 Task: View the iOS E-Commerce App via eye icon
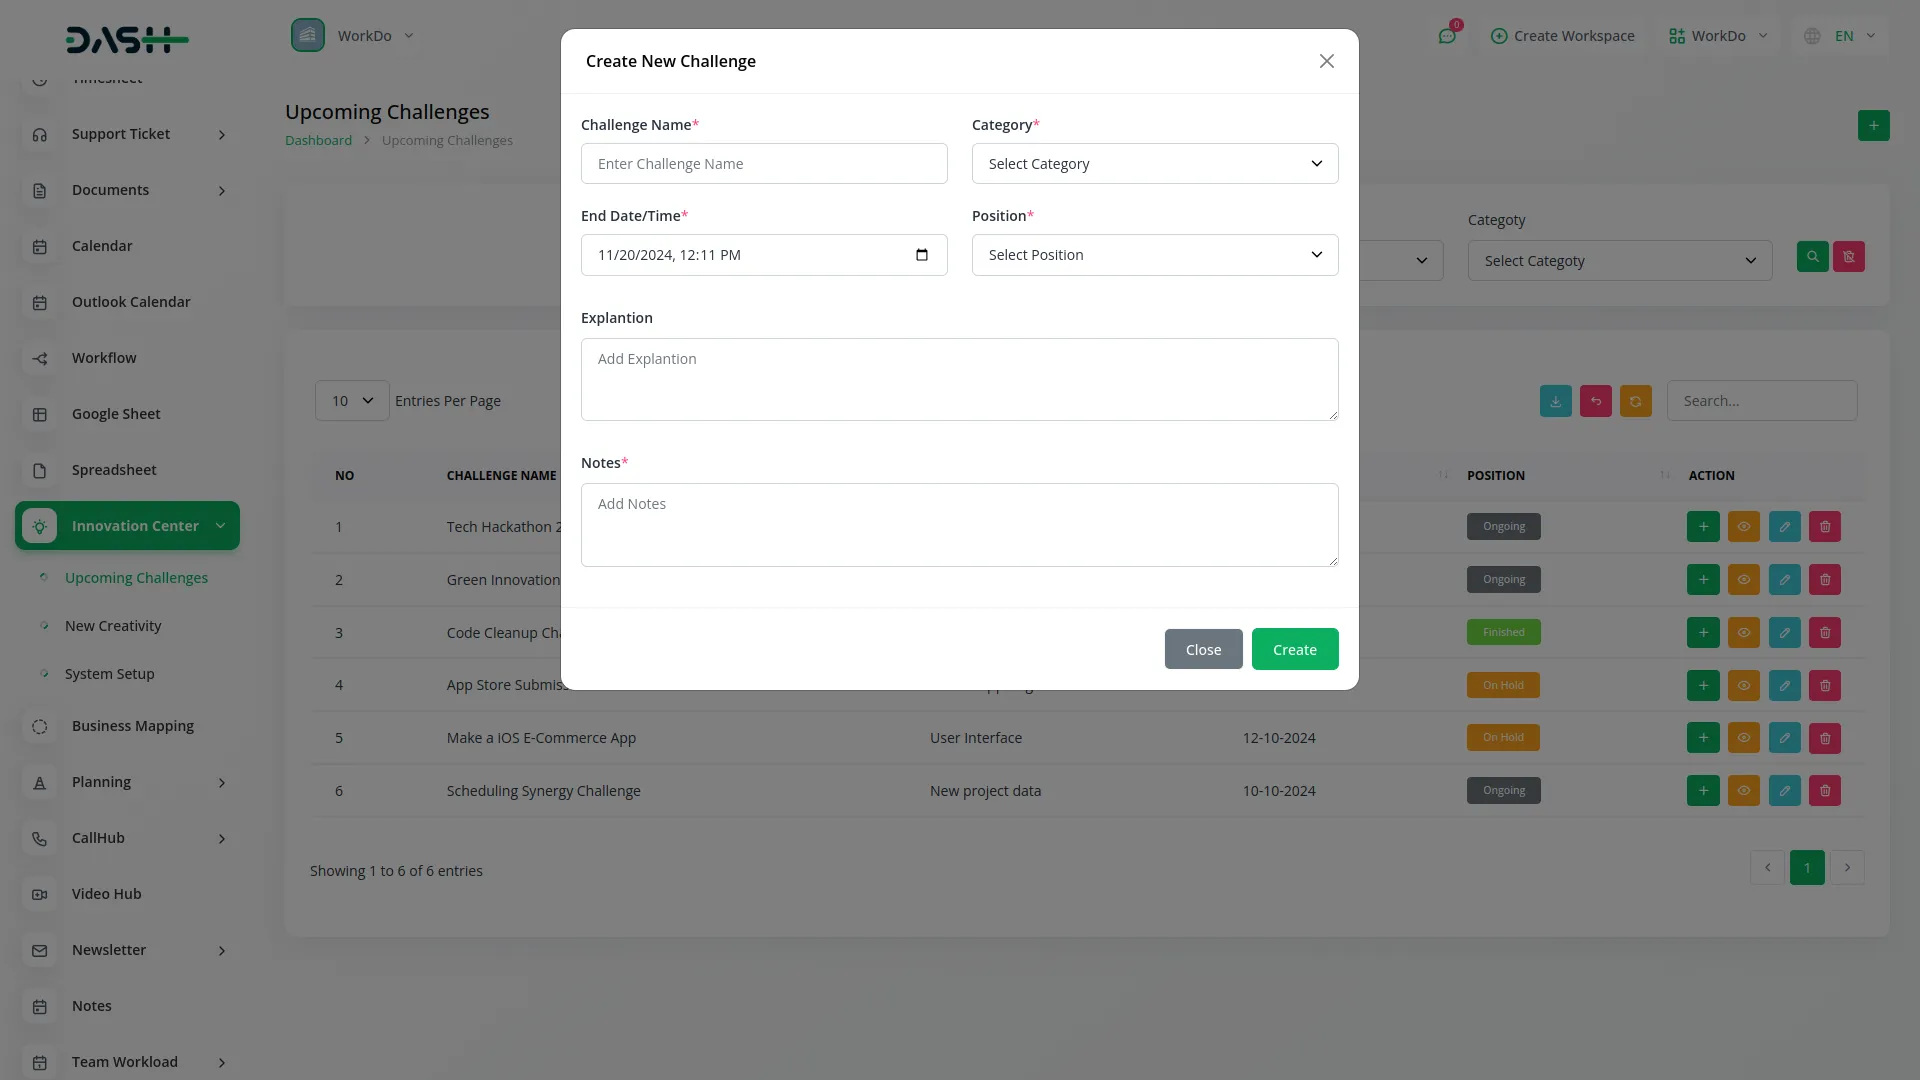(x=1743, y=738)
